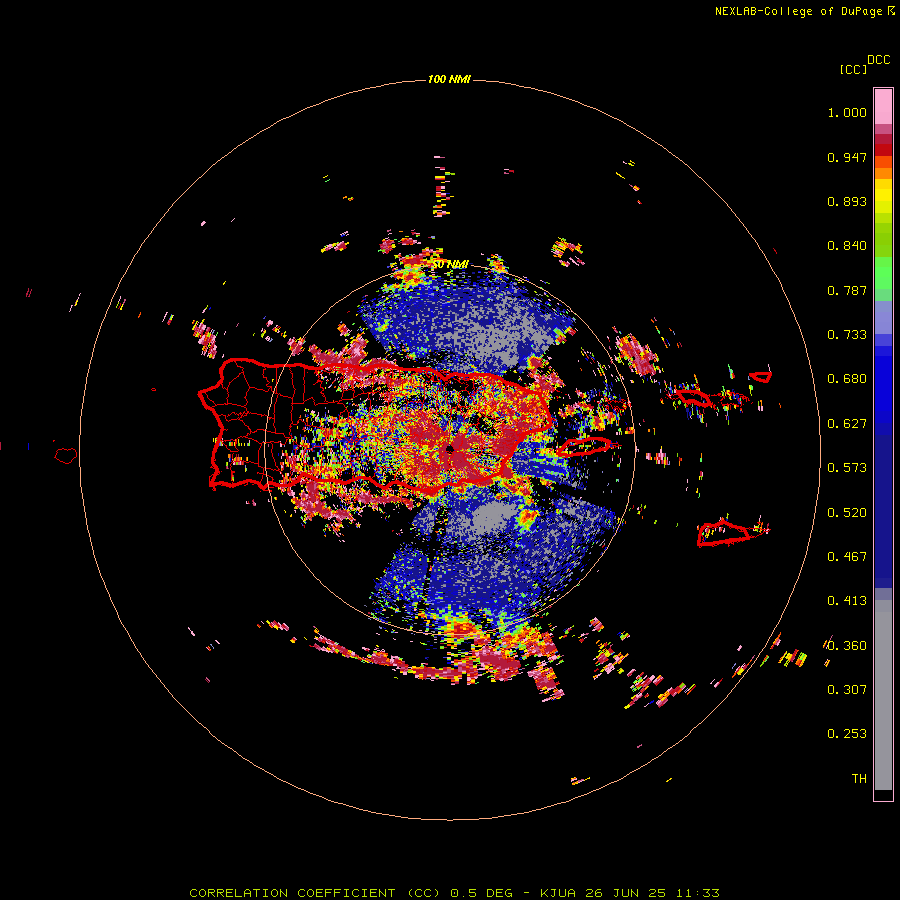The height and width of the screenshot is (900, 900).
Task: Click the gray lower segment of color bar
Action: click(883, 695)
